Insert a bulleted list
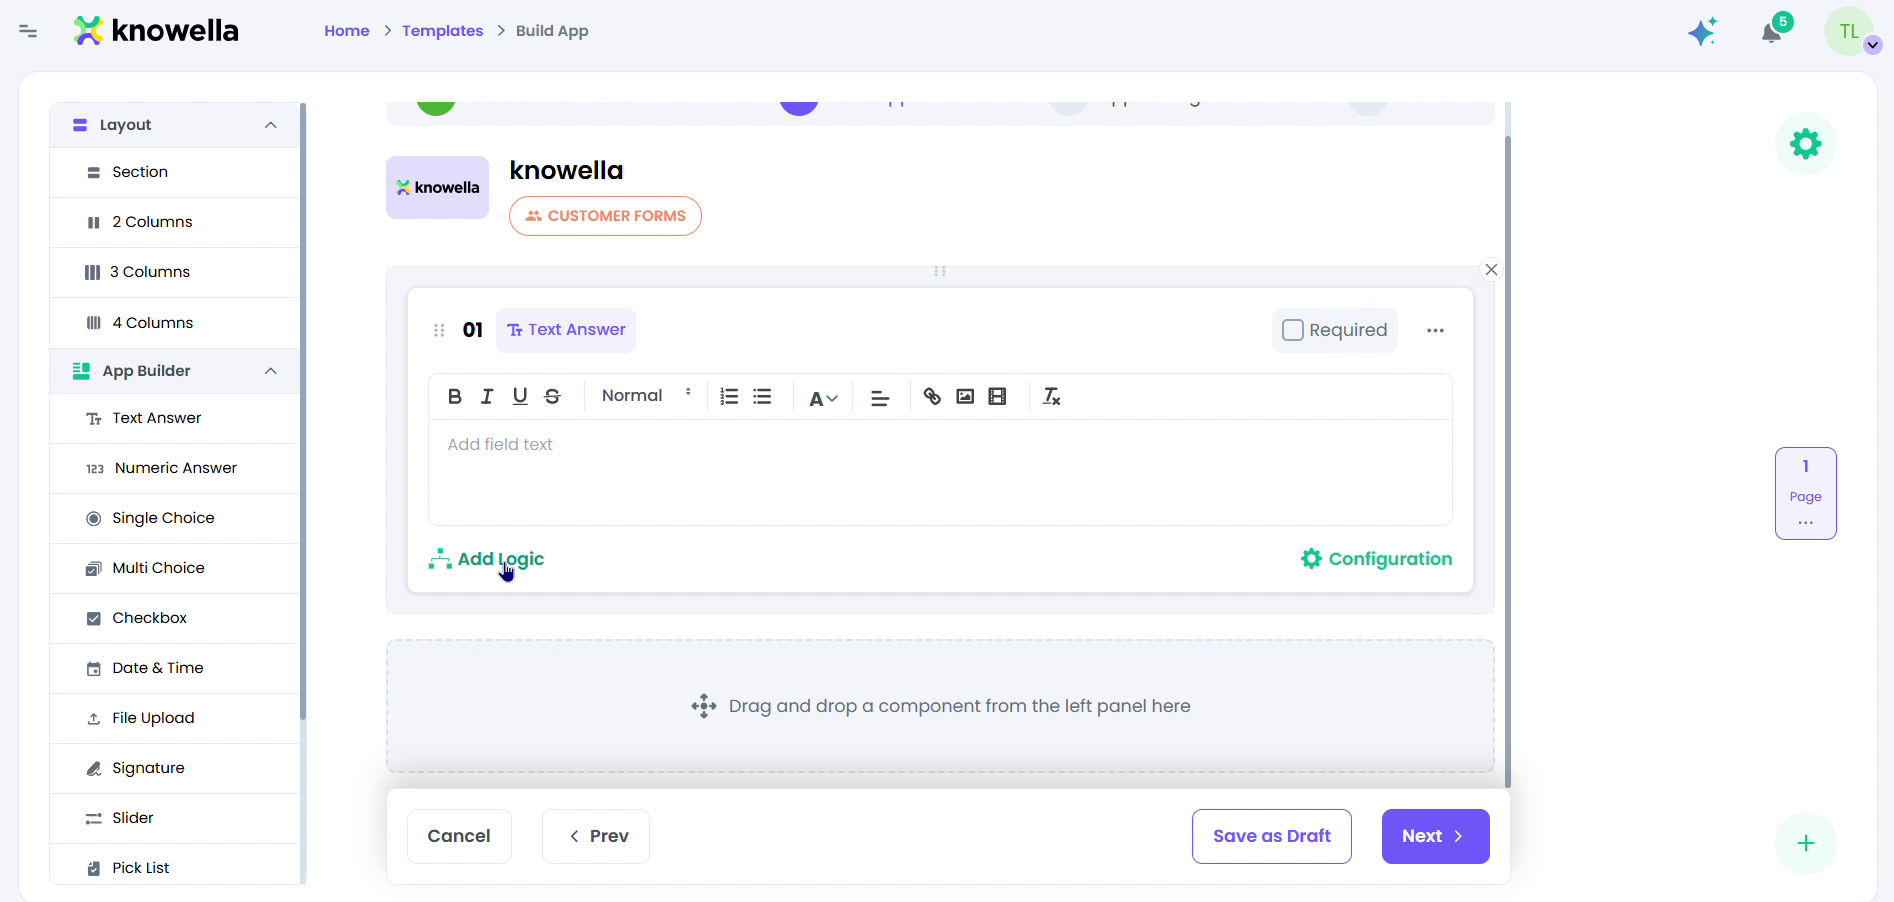Screen dimensions: 1894x902 pyautogui.click(x=762, y=396)
